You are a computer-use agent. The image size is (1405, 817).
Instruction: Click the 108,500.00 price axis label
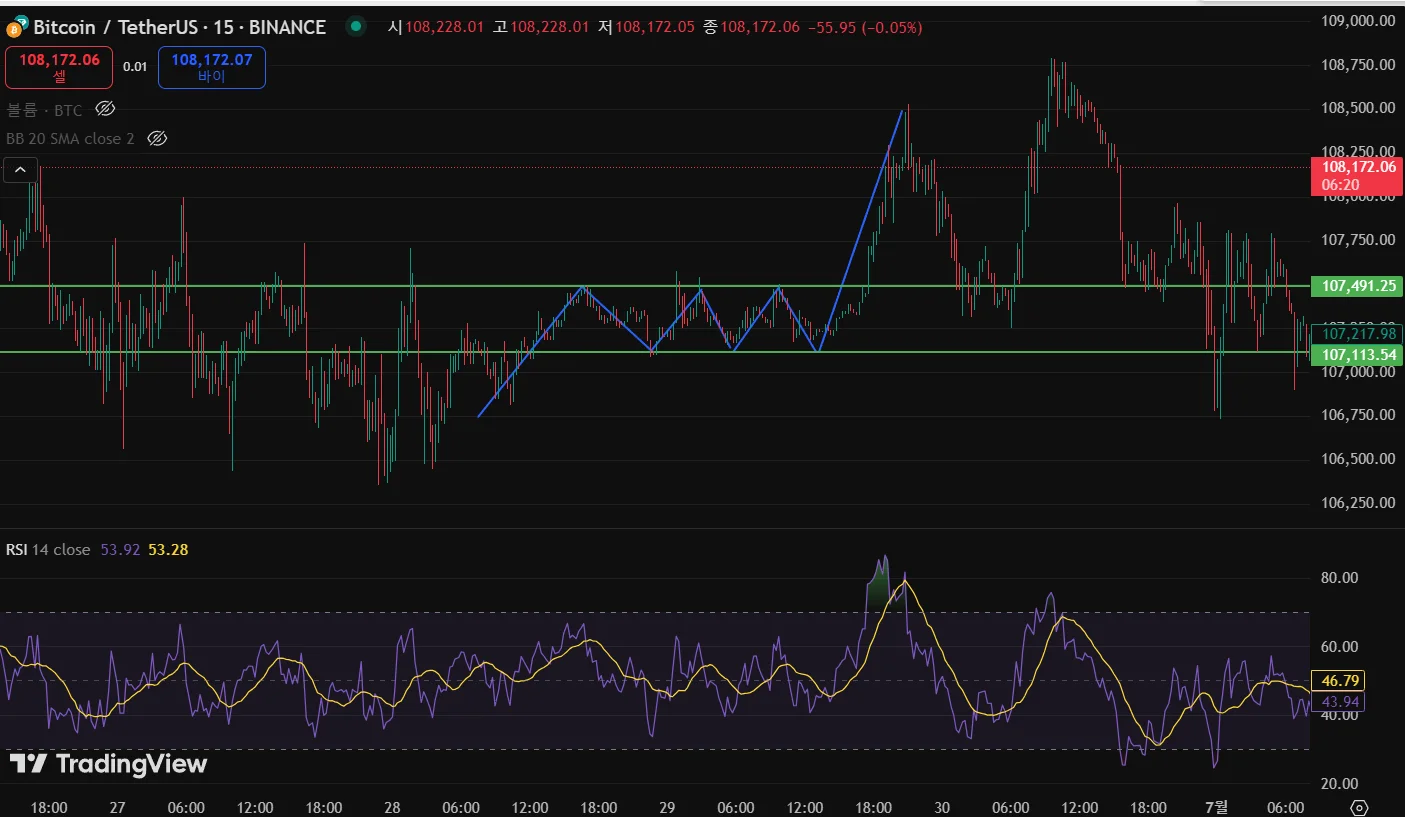click(x=1358, y=108)
